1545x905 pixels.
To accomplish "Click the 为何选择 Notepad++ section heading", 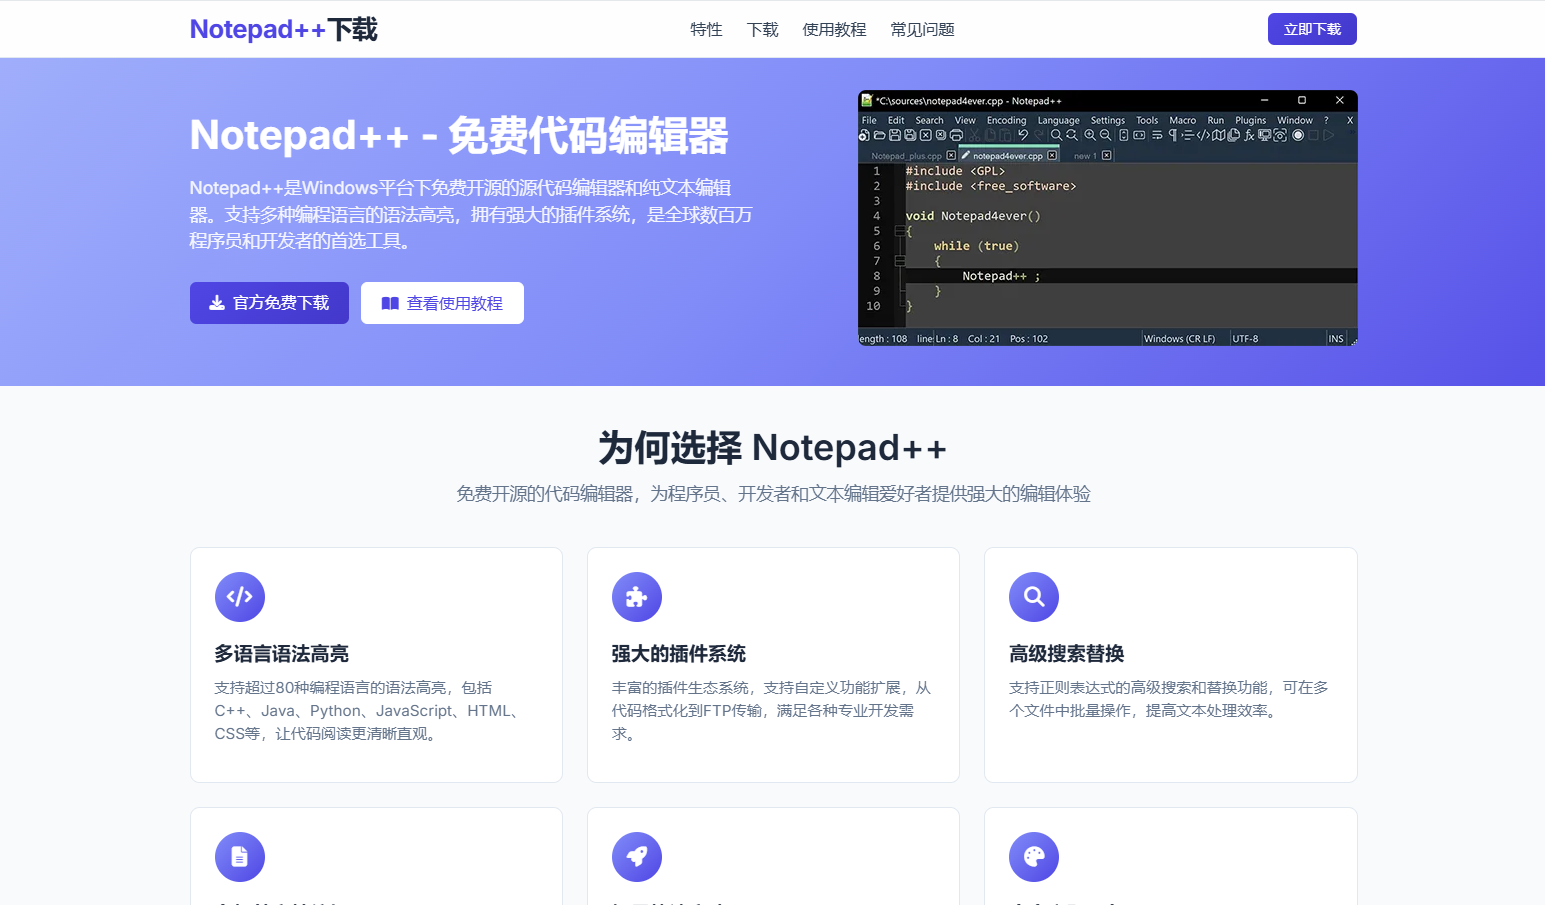I will 772,448.
